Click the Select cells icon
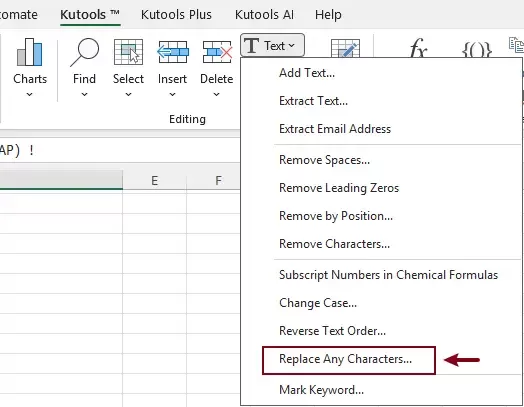 point(128,52)
